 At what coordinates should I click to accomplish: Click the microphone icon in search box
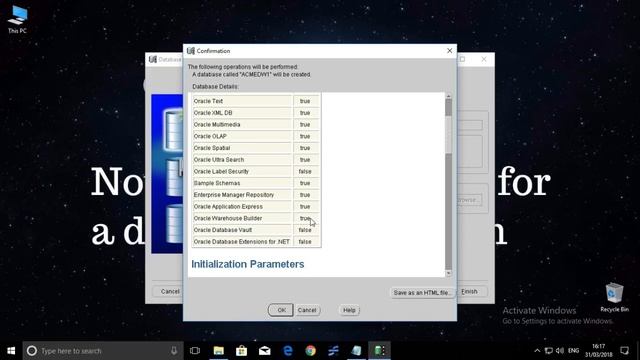[174, 351]
